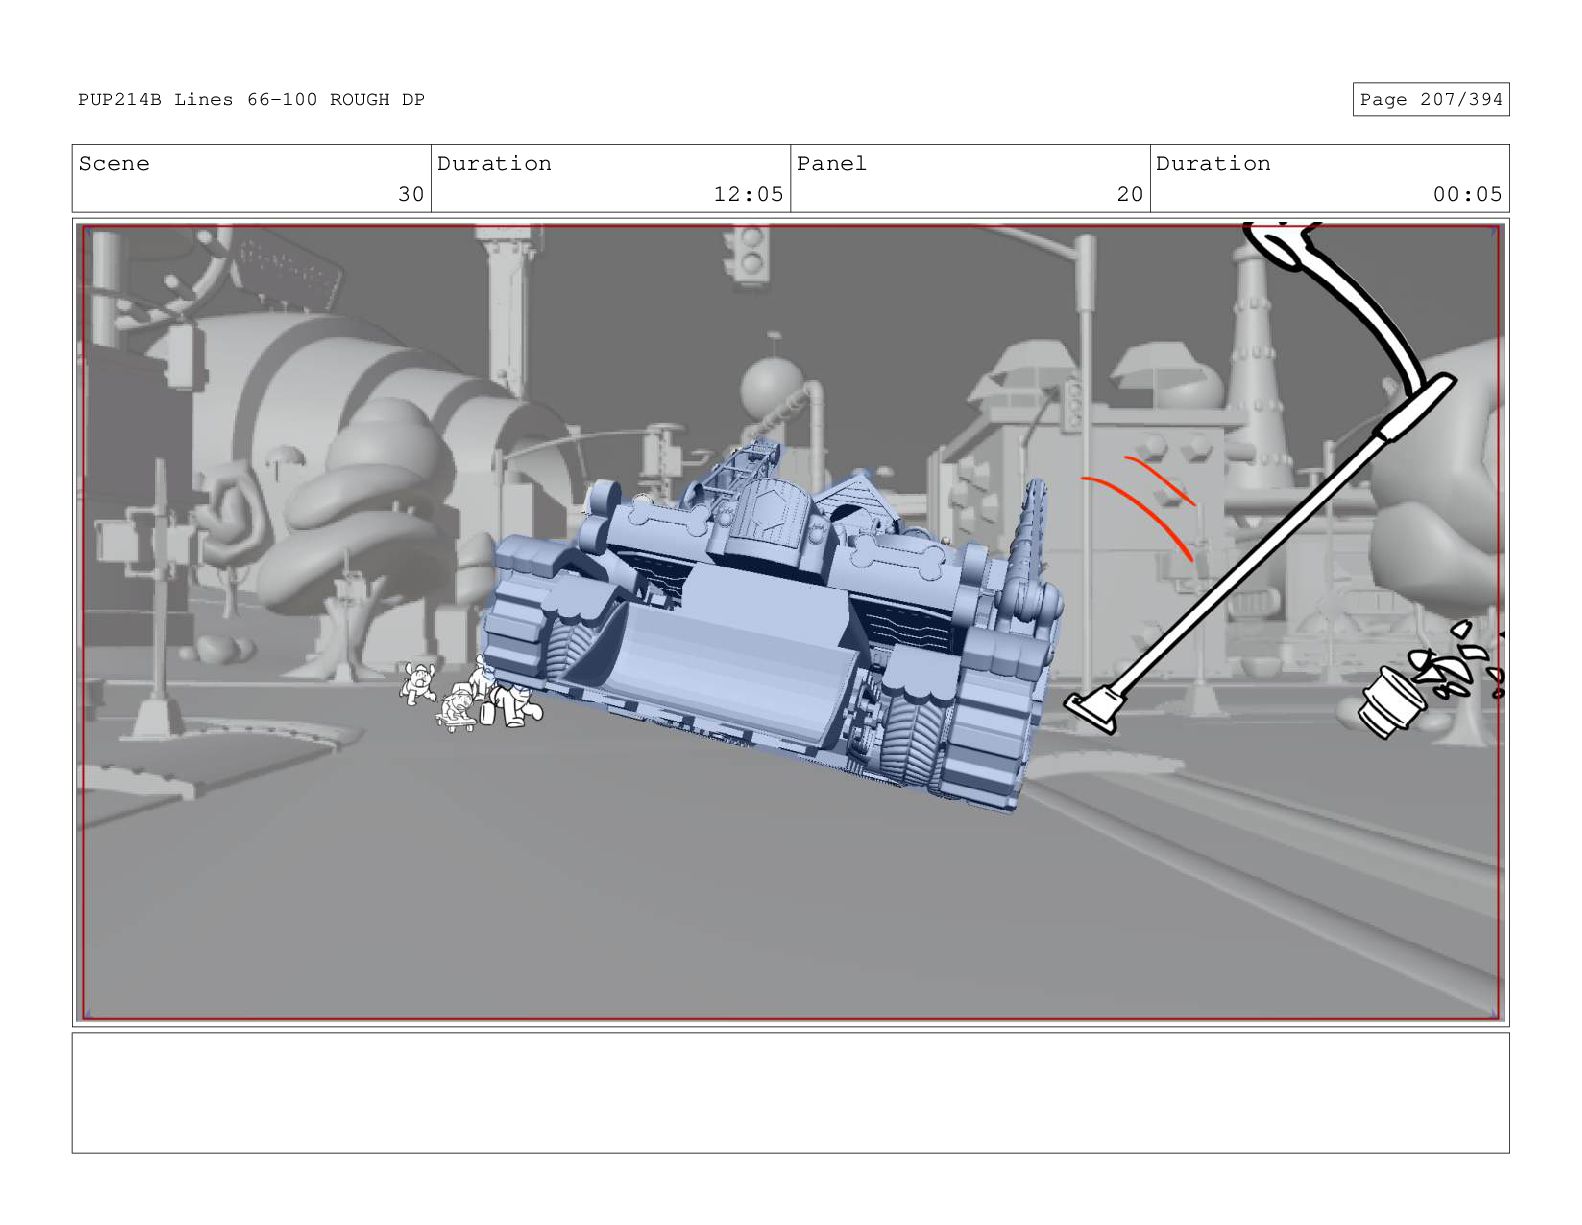Click the 'Panel' label
The height and width of the screenshot is (1225, 1582).
click(831, 164)
